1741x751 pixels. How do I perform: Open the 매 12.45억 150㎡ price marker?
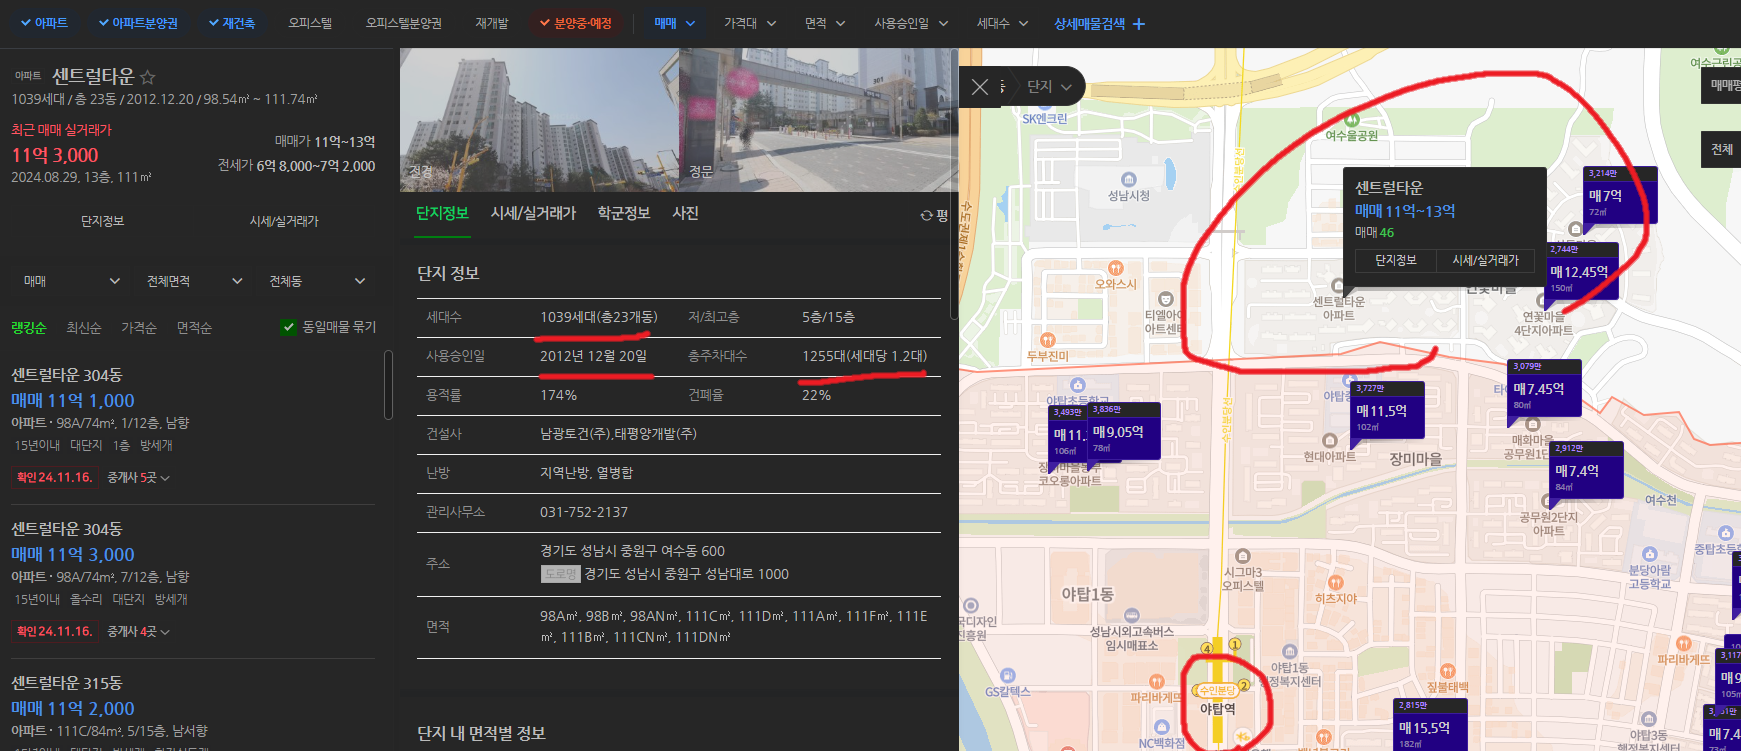pyautogui.click(x=1582, y=271)
